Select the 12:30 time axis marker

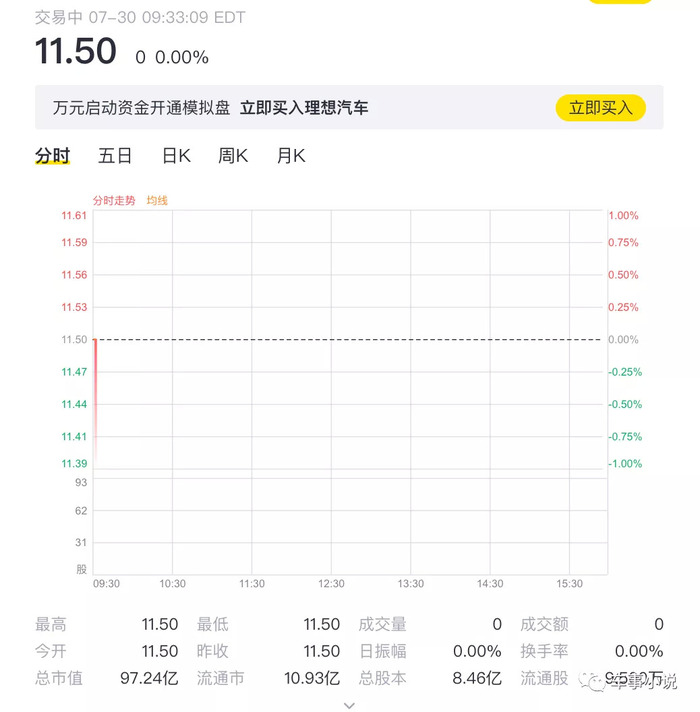[331, 583]
